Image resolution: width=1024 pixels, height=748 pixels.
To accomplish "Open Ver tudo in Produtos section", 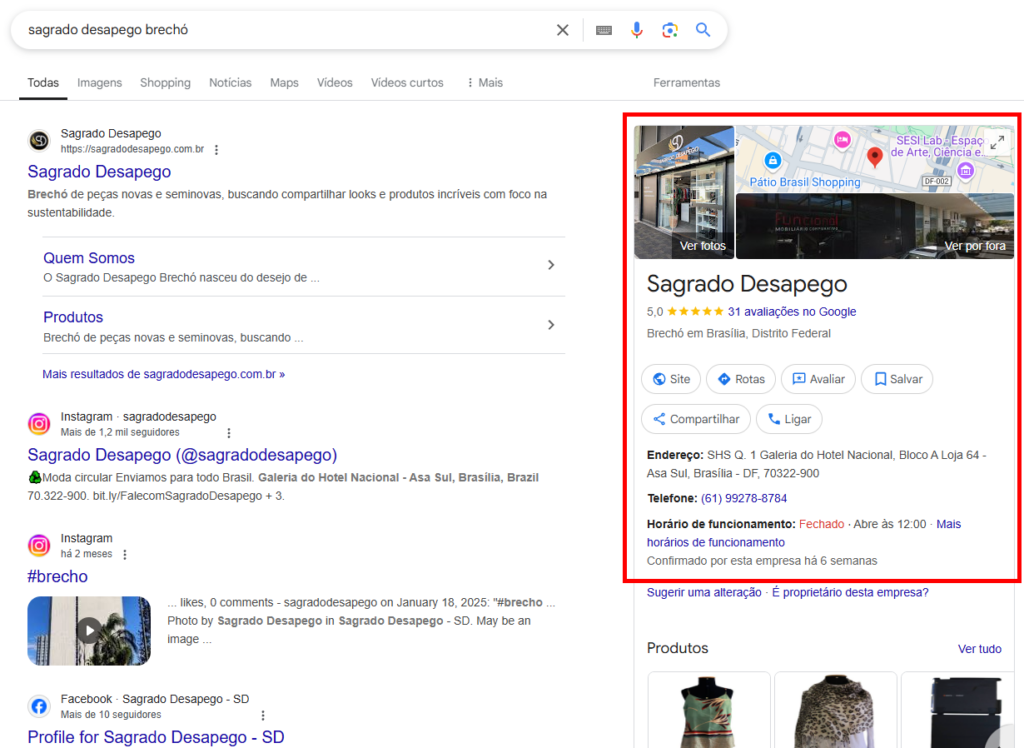I will [980, 649].
